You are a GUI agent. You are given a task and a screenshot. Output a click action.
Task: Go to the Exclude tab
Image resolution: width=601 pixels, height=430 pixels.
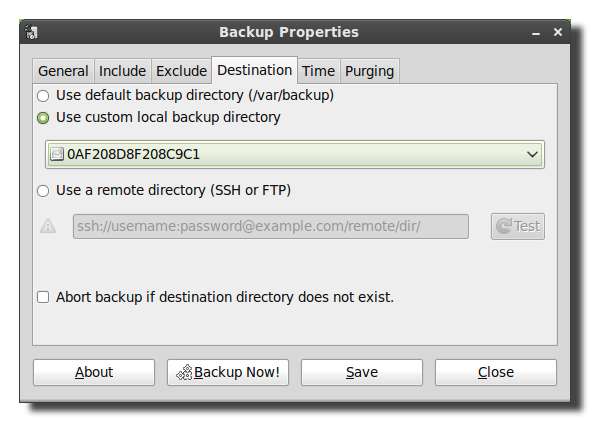(181, 71)
